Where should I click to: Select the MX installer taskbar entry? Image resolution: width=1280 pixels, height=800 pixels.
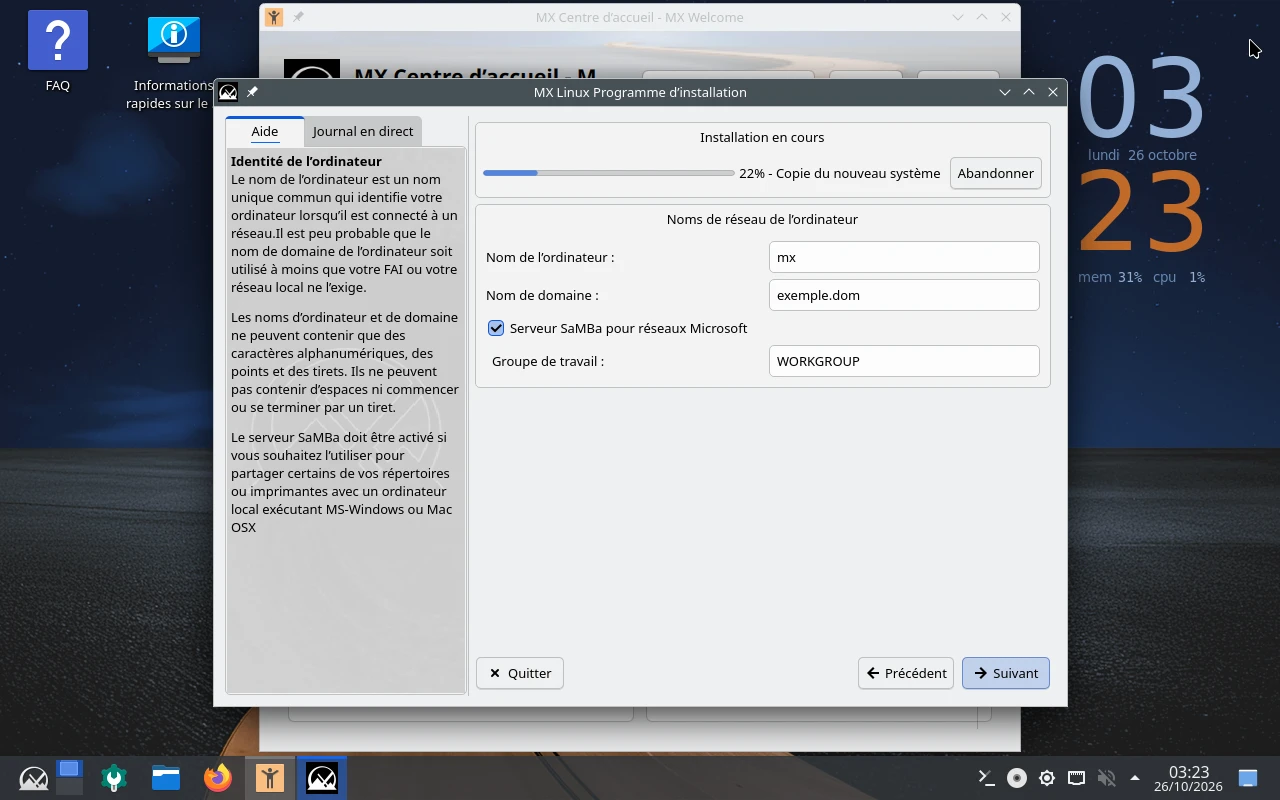point(322,777)
